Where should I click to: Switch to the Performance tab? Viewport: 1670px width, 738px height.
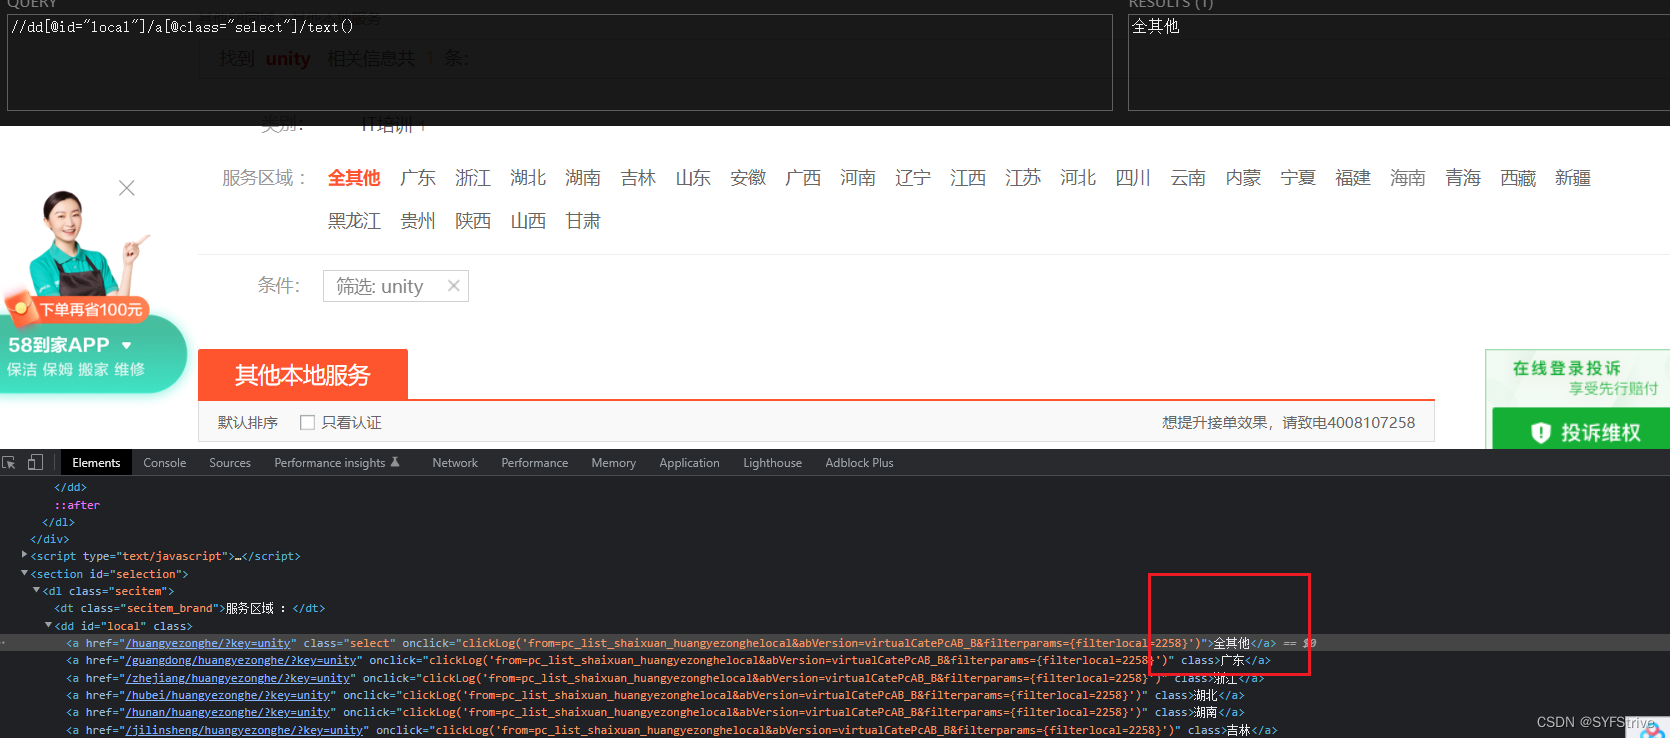pos(535,463)
